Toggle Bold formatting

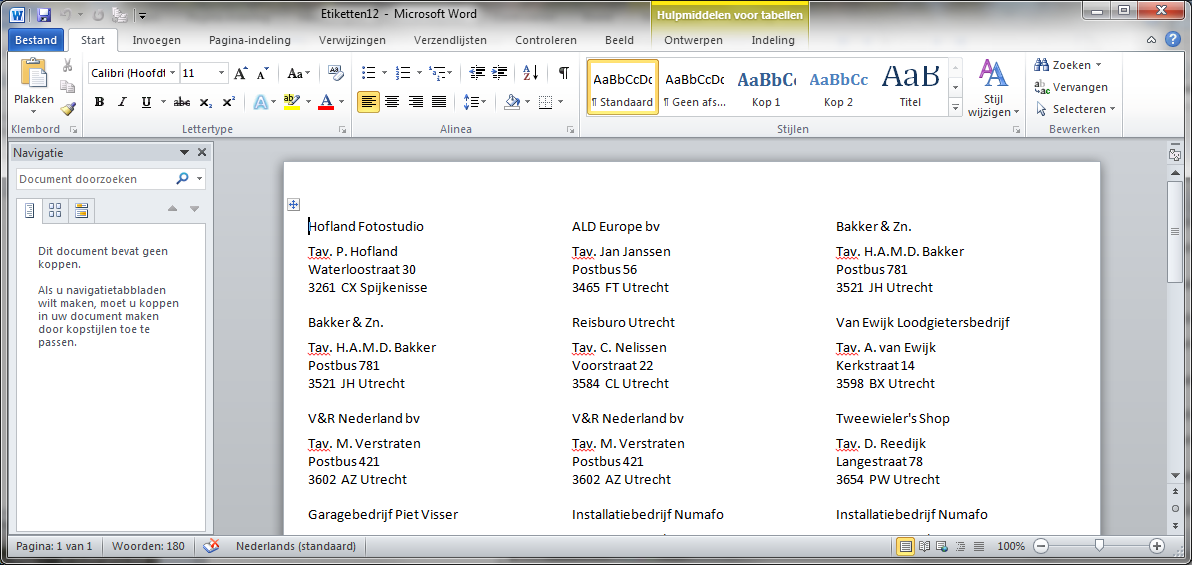pos(100,102)
